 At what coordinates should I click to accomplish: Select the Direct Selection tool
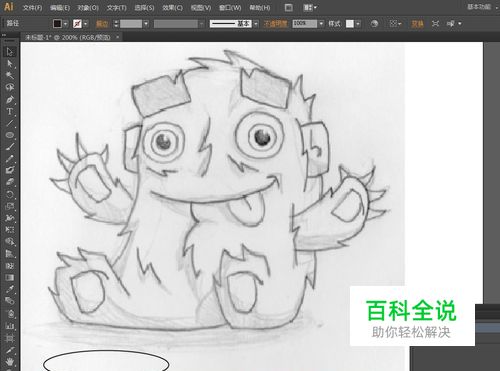[10, 64]
